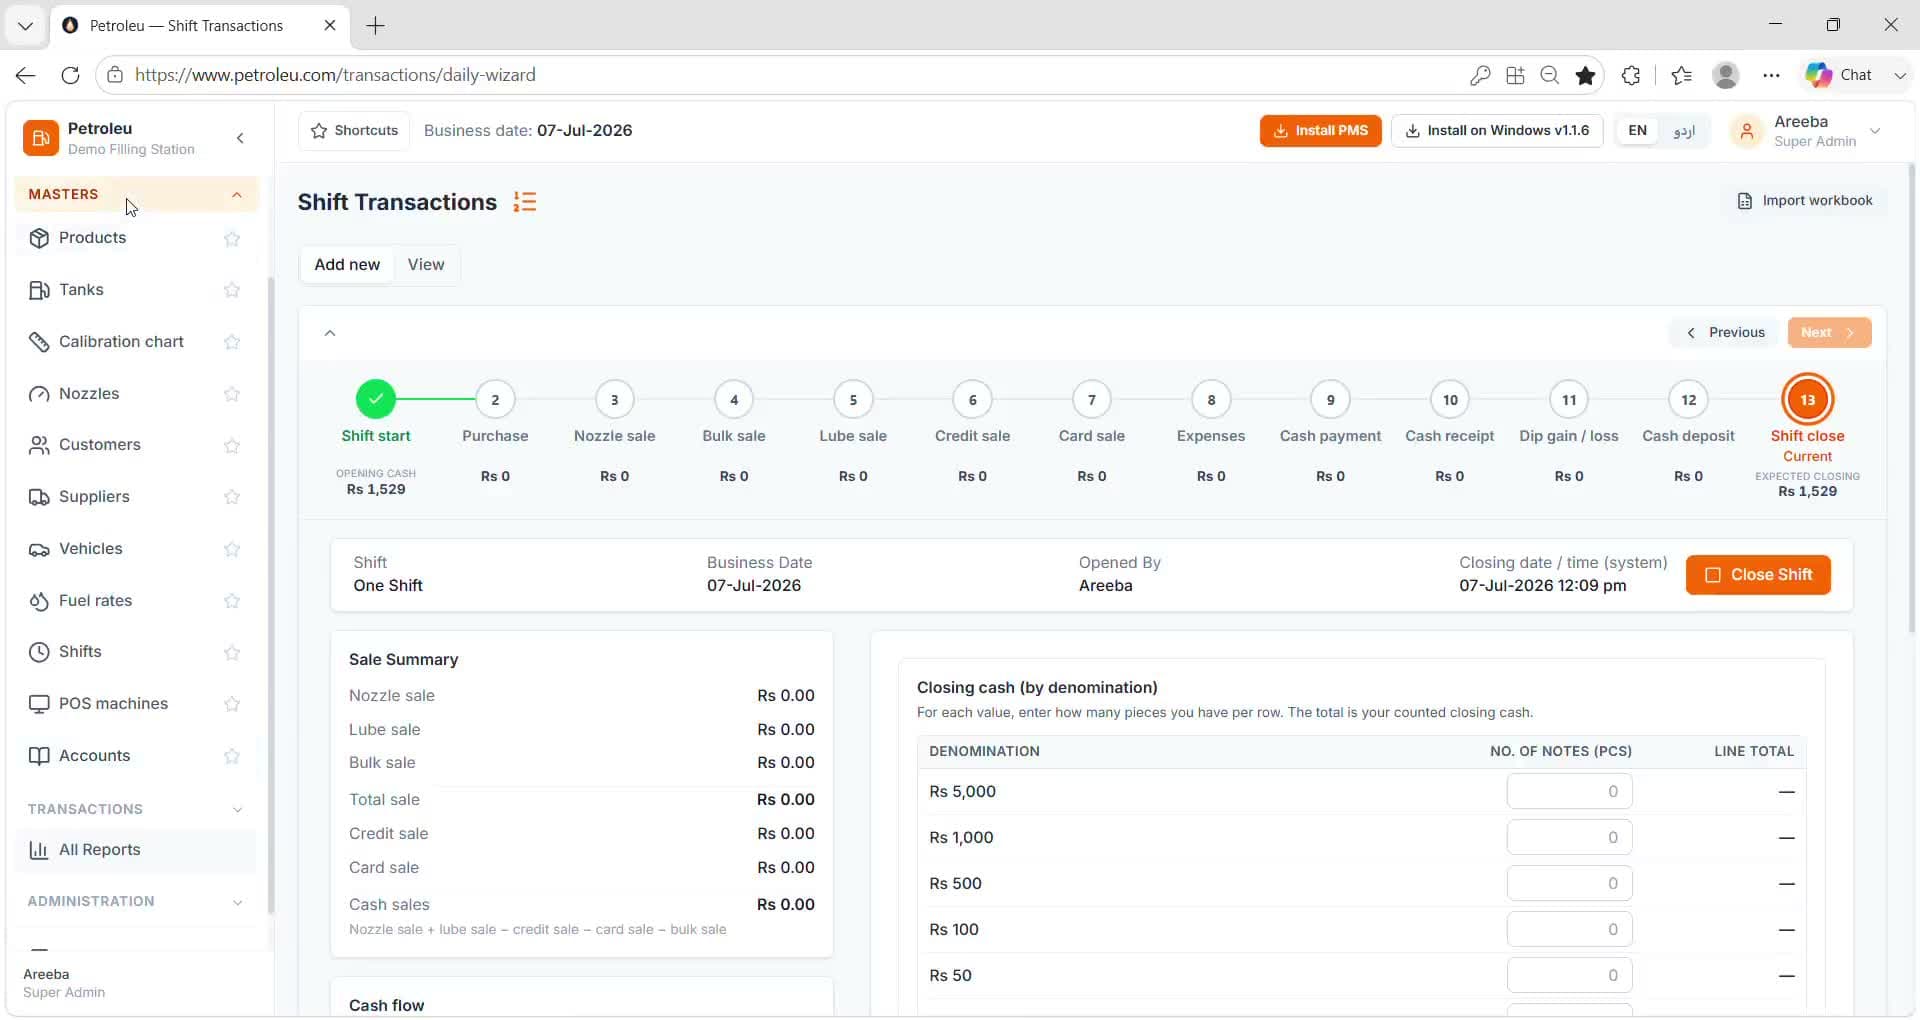The image size is (1920, 1020).
Task: Go back in browser history
Action: pyautogui.click(x=26, y=75)
